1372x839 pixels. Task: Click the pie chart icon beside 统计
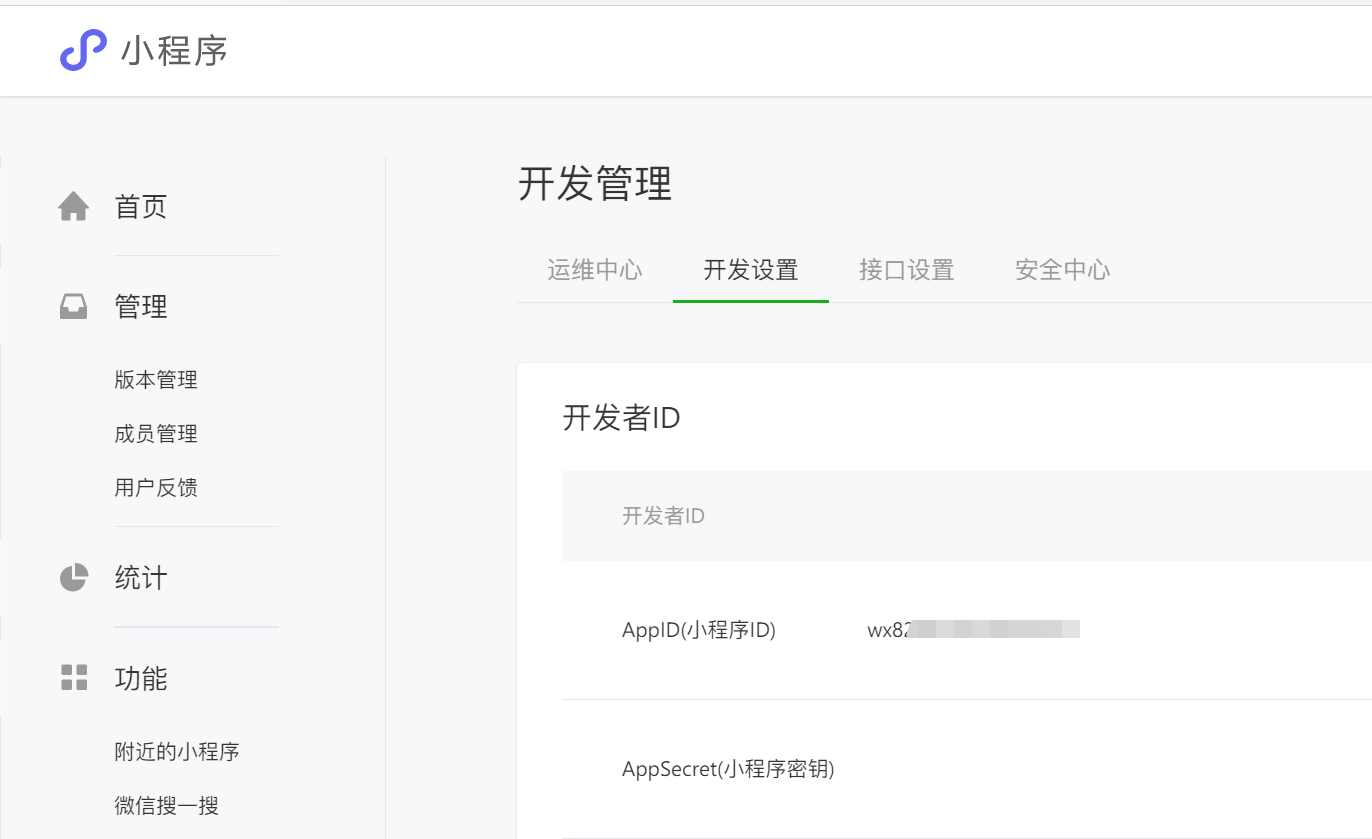[74, 578]
